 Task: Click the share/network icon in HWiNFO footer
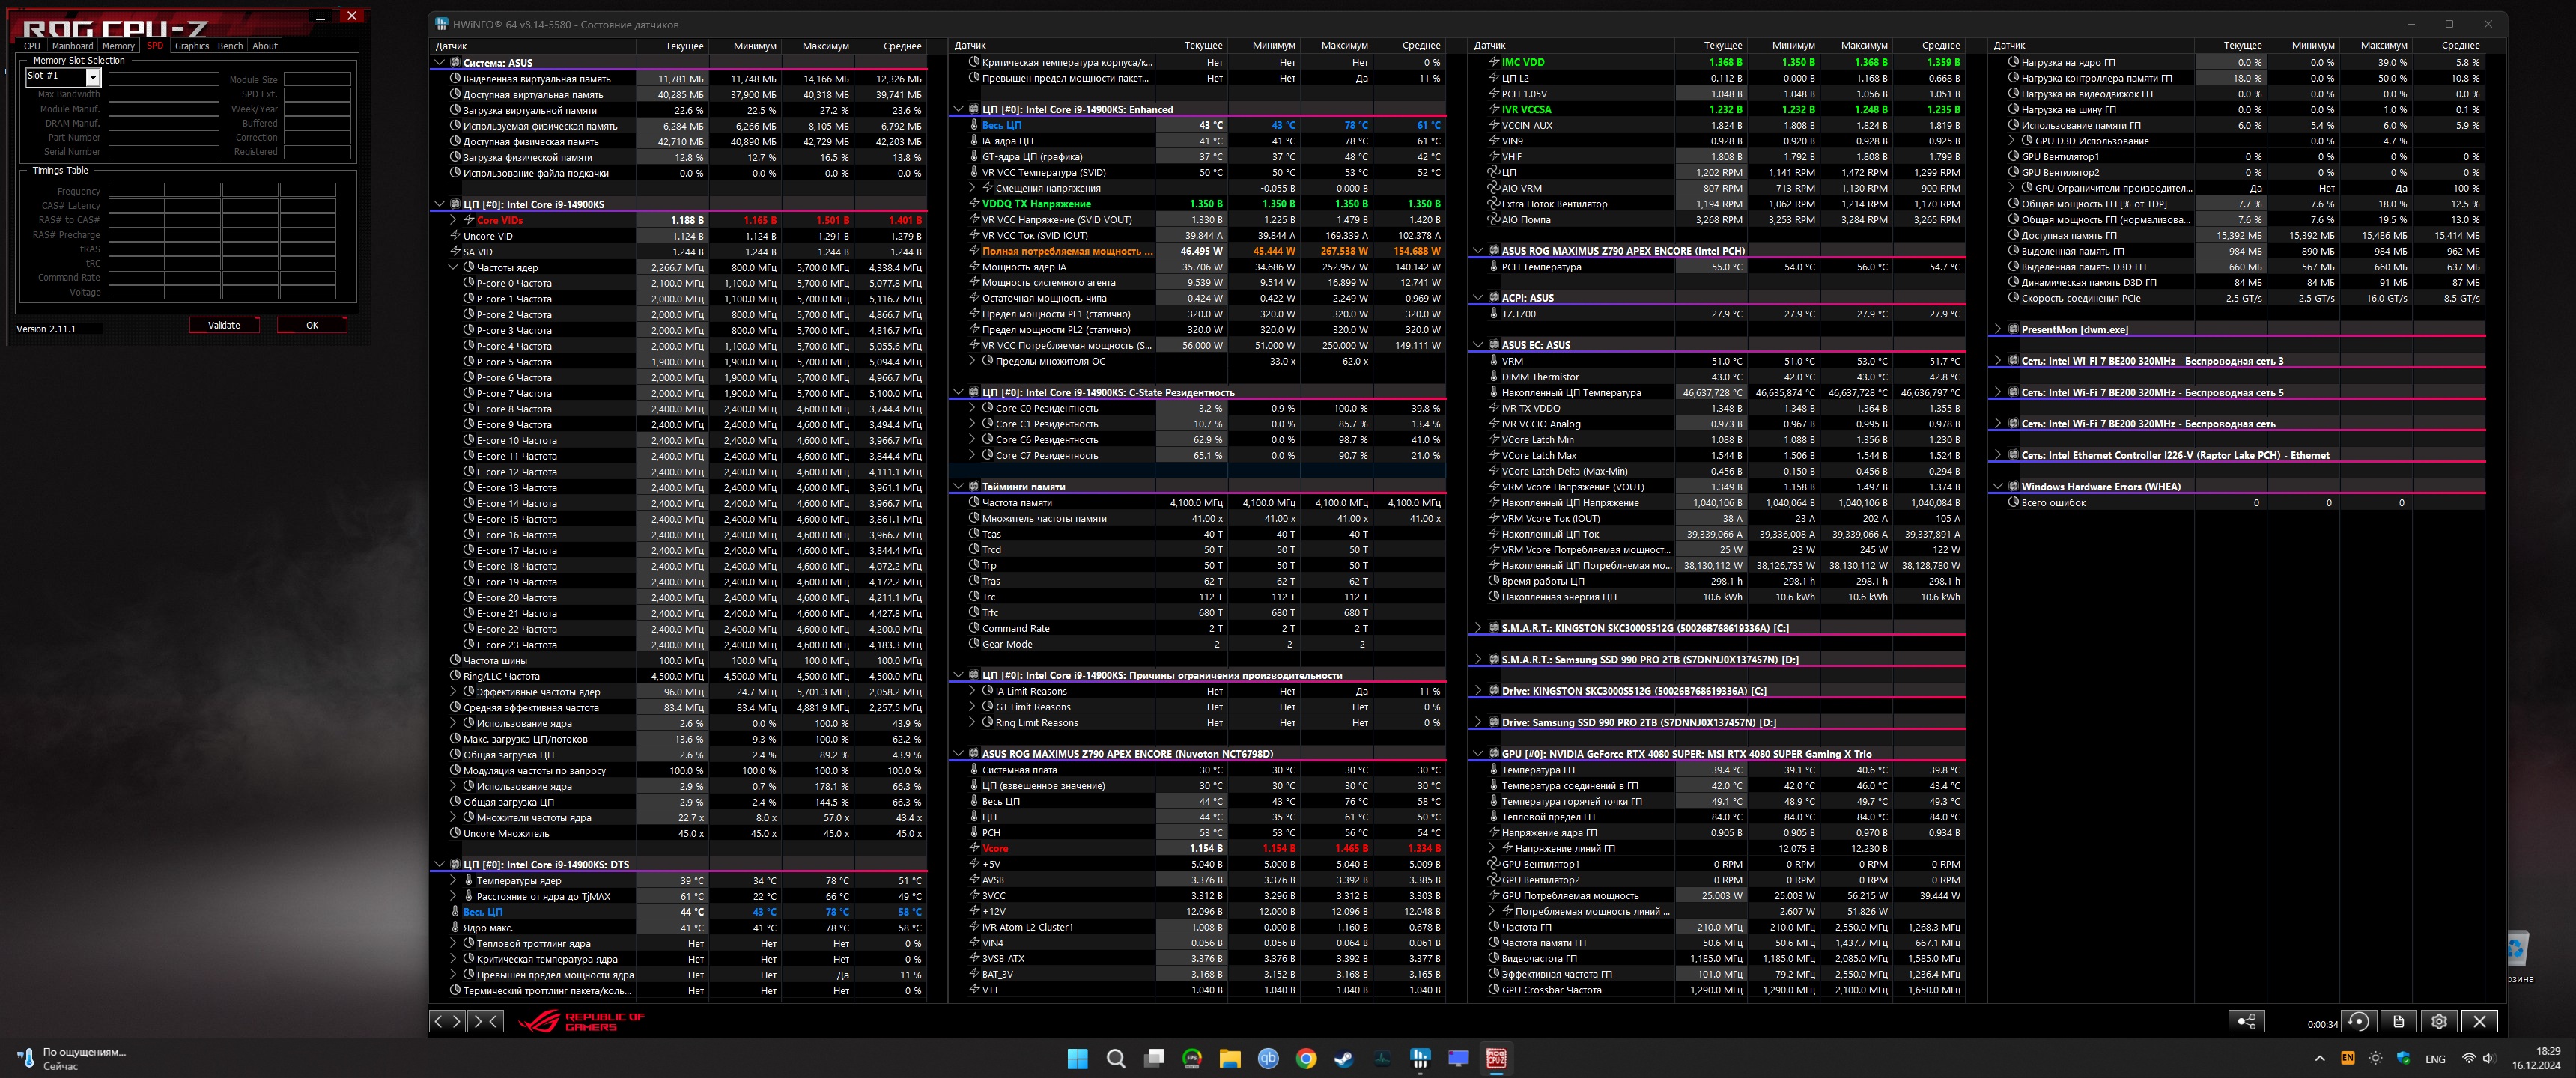point(2246,1021)
